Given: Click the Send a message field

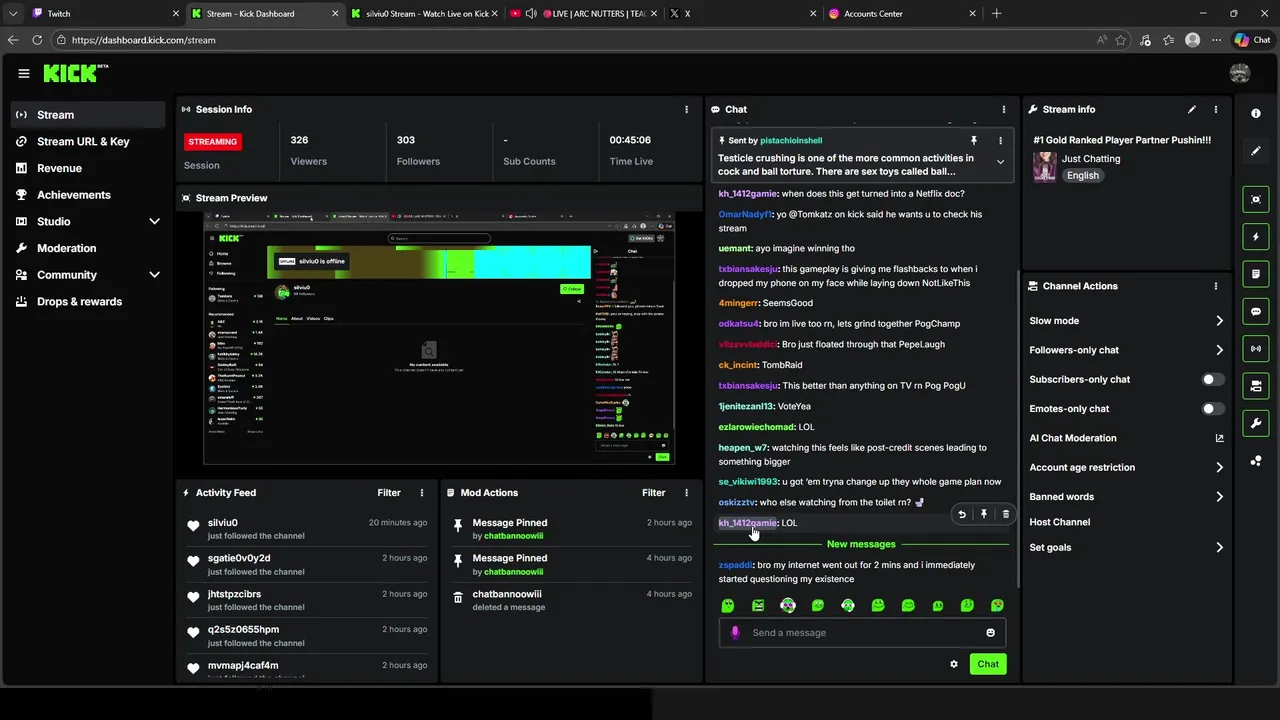Looking at the screenshot, I should point(861,632).
